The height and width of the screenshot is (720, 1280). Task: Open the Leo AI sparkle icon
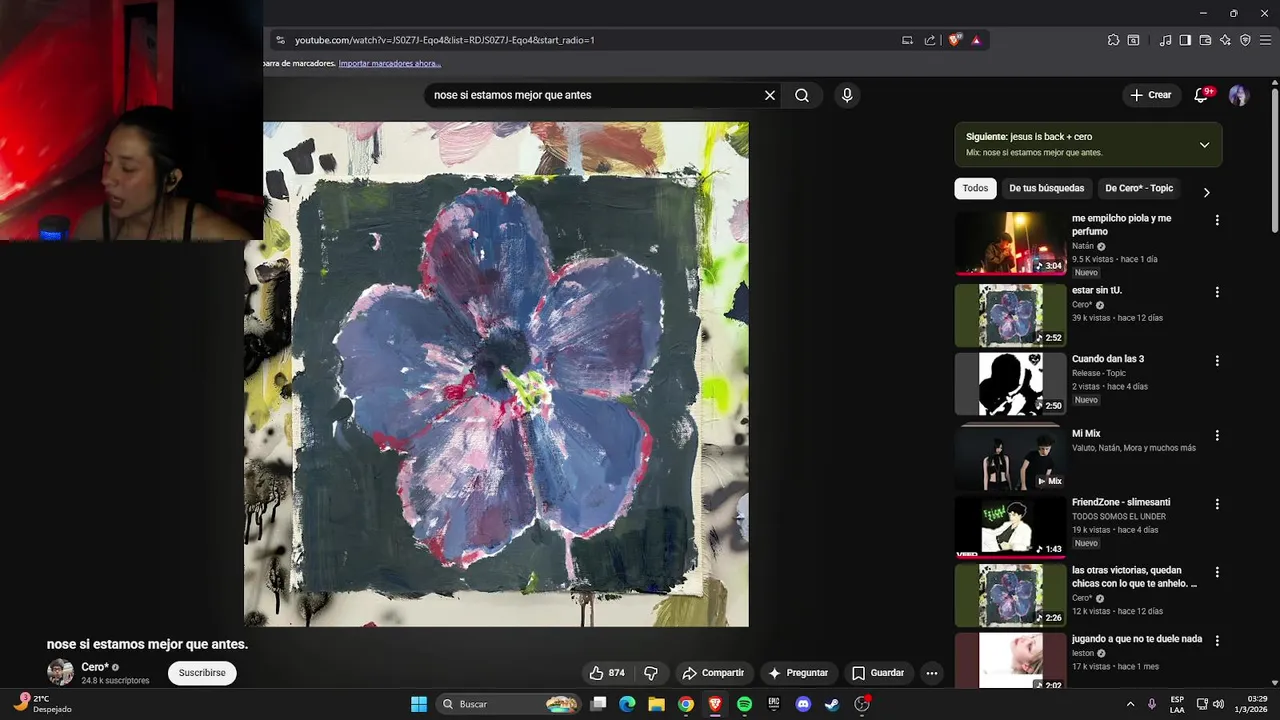1225,40
